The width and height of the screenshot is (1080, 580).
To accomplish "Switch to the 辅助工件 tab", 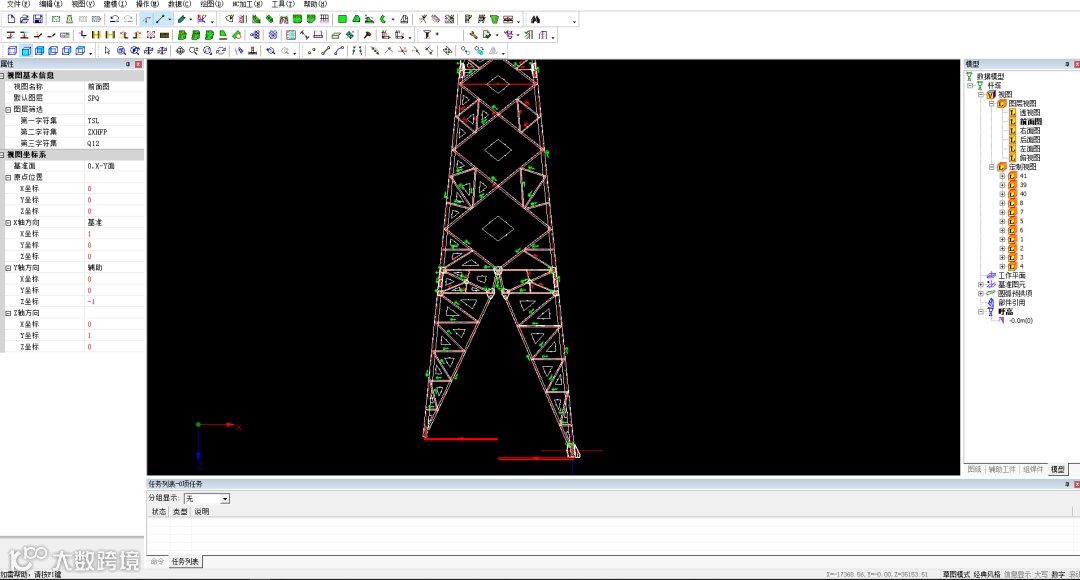I will (1002, 469).
